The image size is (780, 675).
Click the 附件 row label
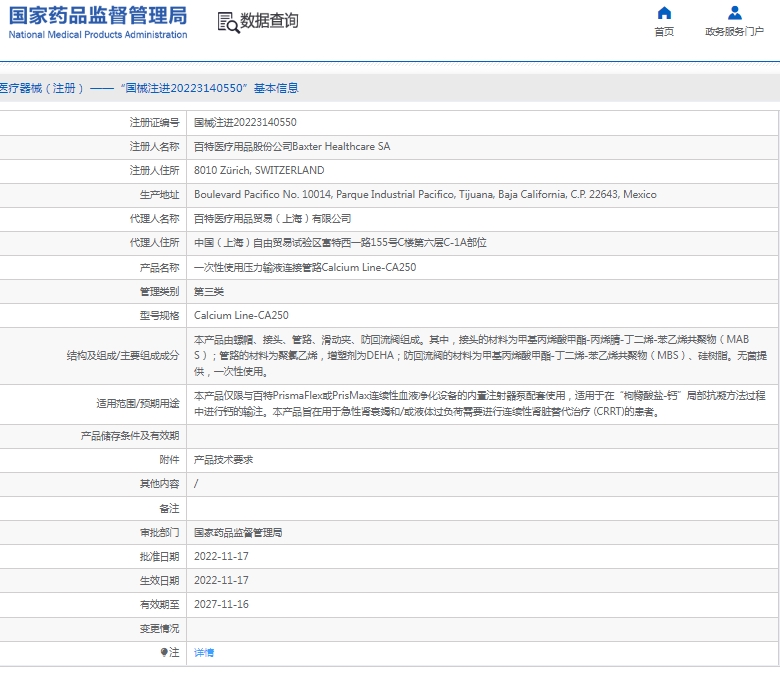click(169, 460)
